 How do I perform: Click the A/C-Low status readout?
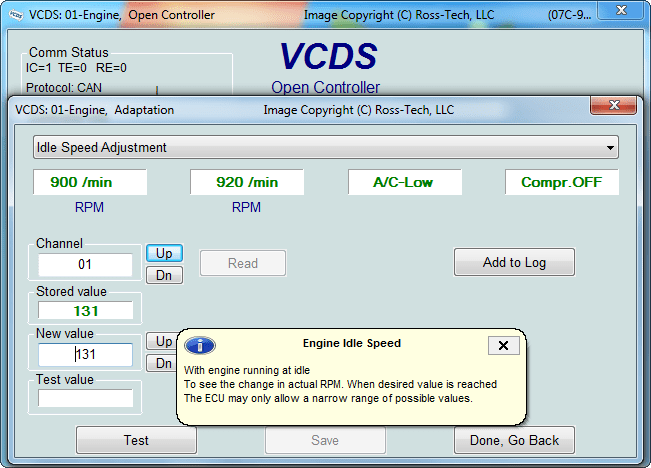[404, 182]
